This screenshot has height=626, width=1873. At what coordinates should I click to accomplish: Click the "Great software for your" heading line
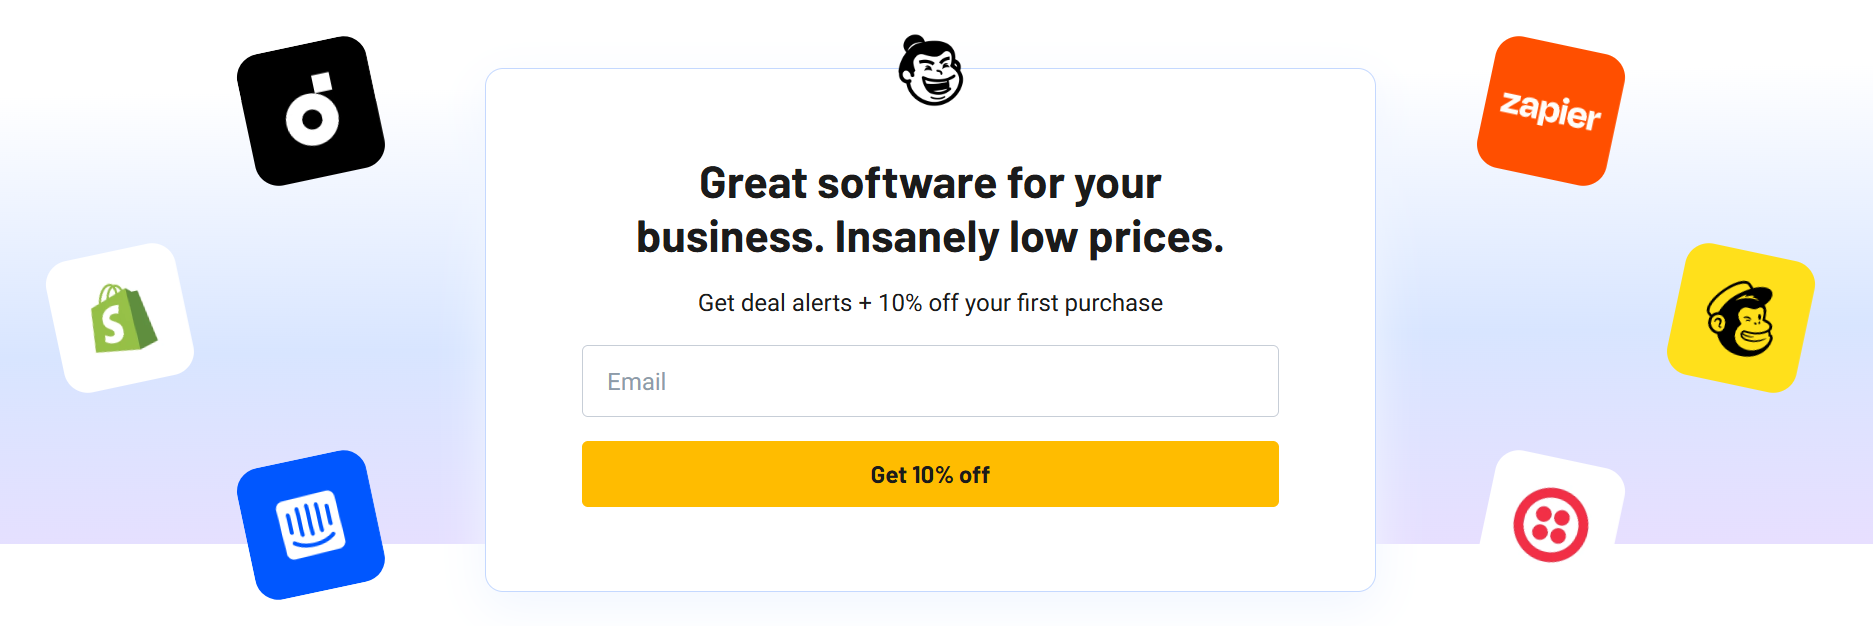(x=930, y=184)
